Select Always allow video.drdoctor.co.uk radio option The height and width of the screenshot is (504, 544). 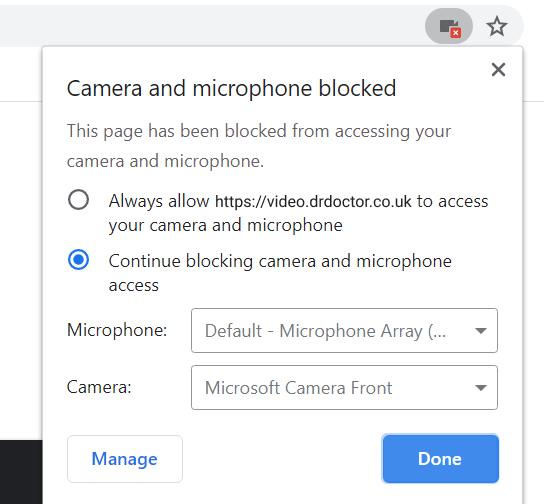click(78, 200)
